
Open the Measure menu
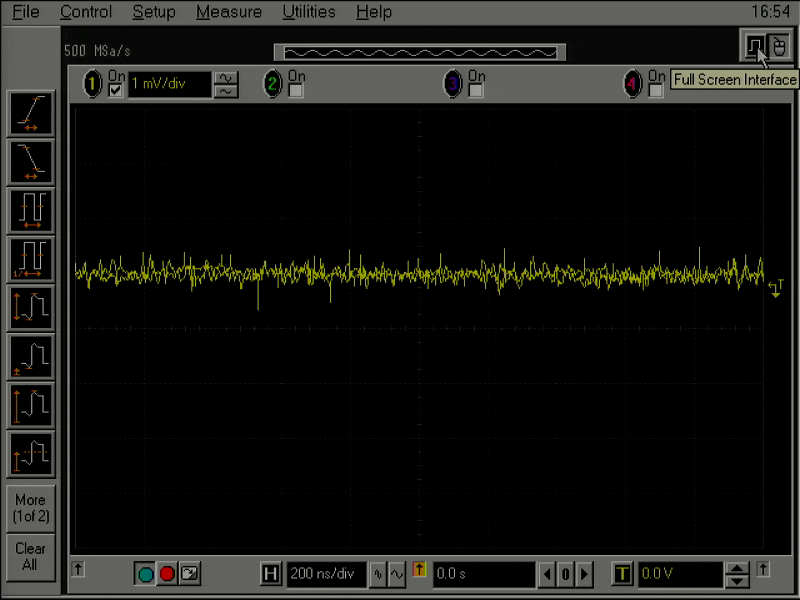click(228, 12)
